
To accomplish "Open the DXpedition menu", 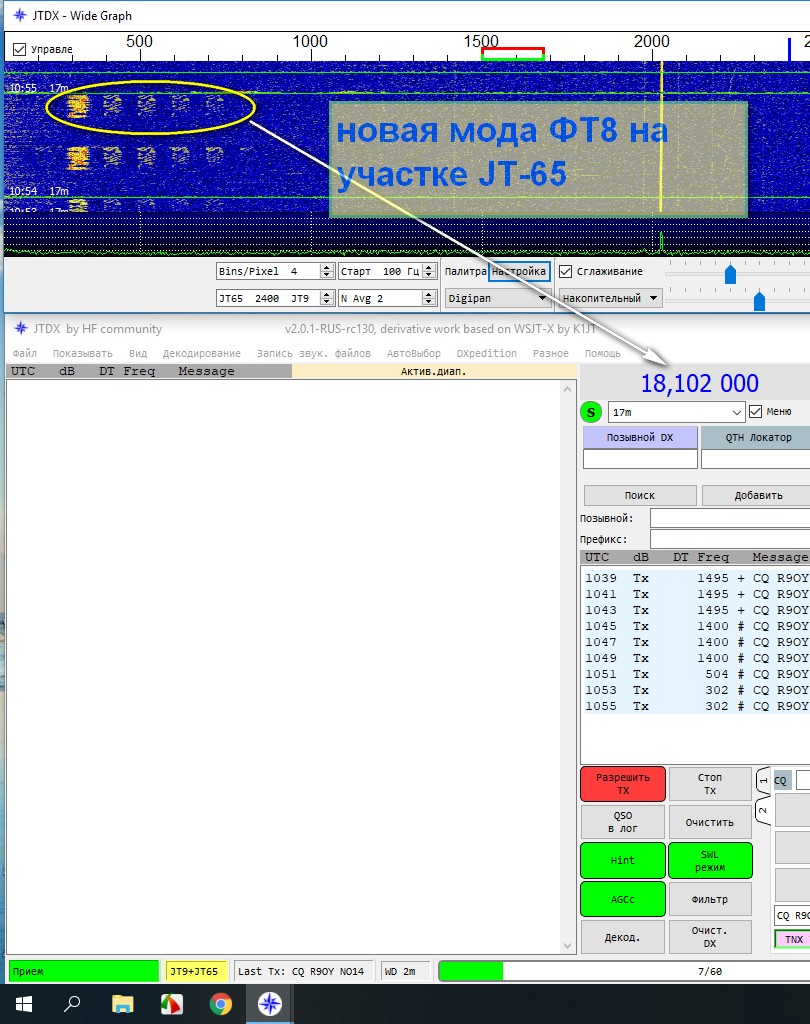I will point(486,353).
